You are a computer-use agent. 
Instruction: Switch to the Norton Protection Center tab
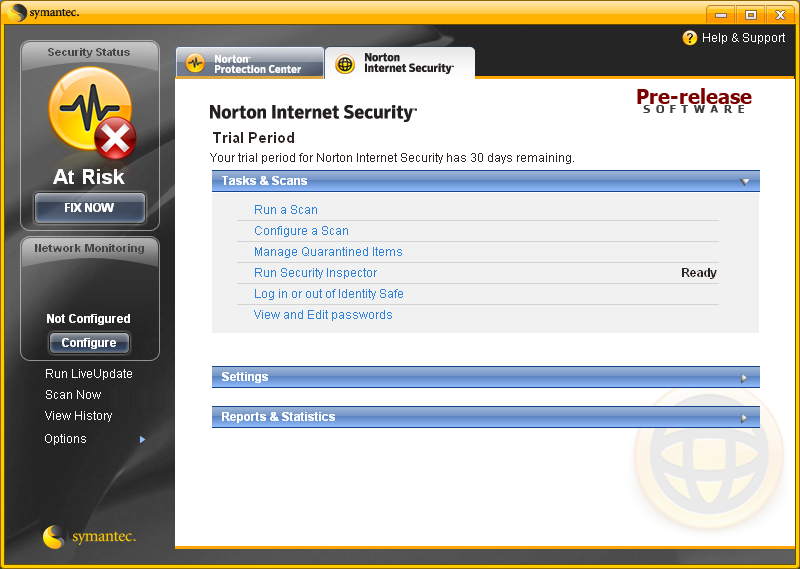coord(249,63)
